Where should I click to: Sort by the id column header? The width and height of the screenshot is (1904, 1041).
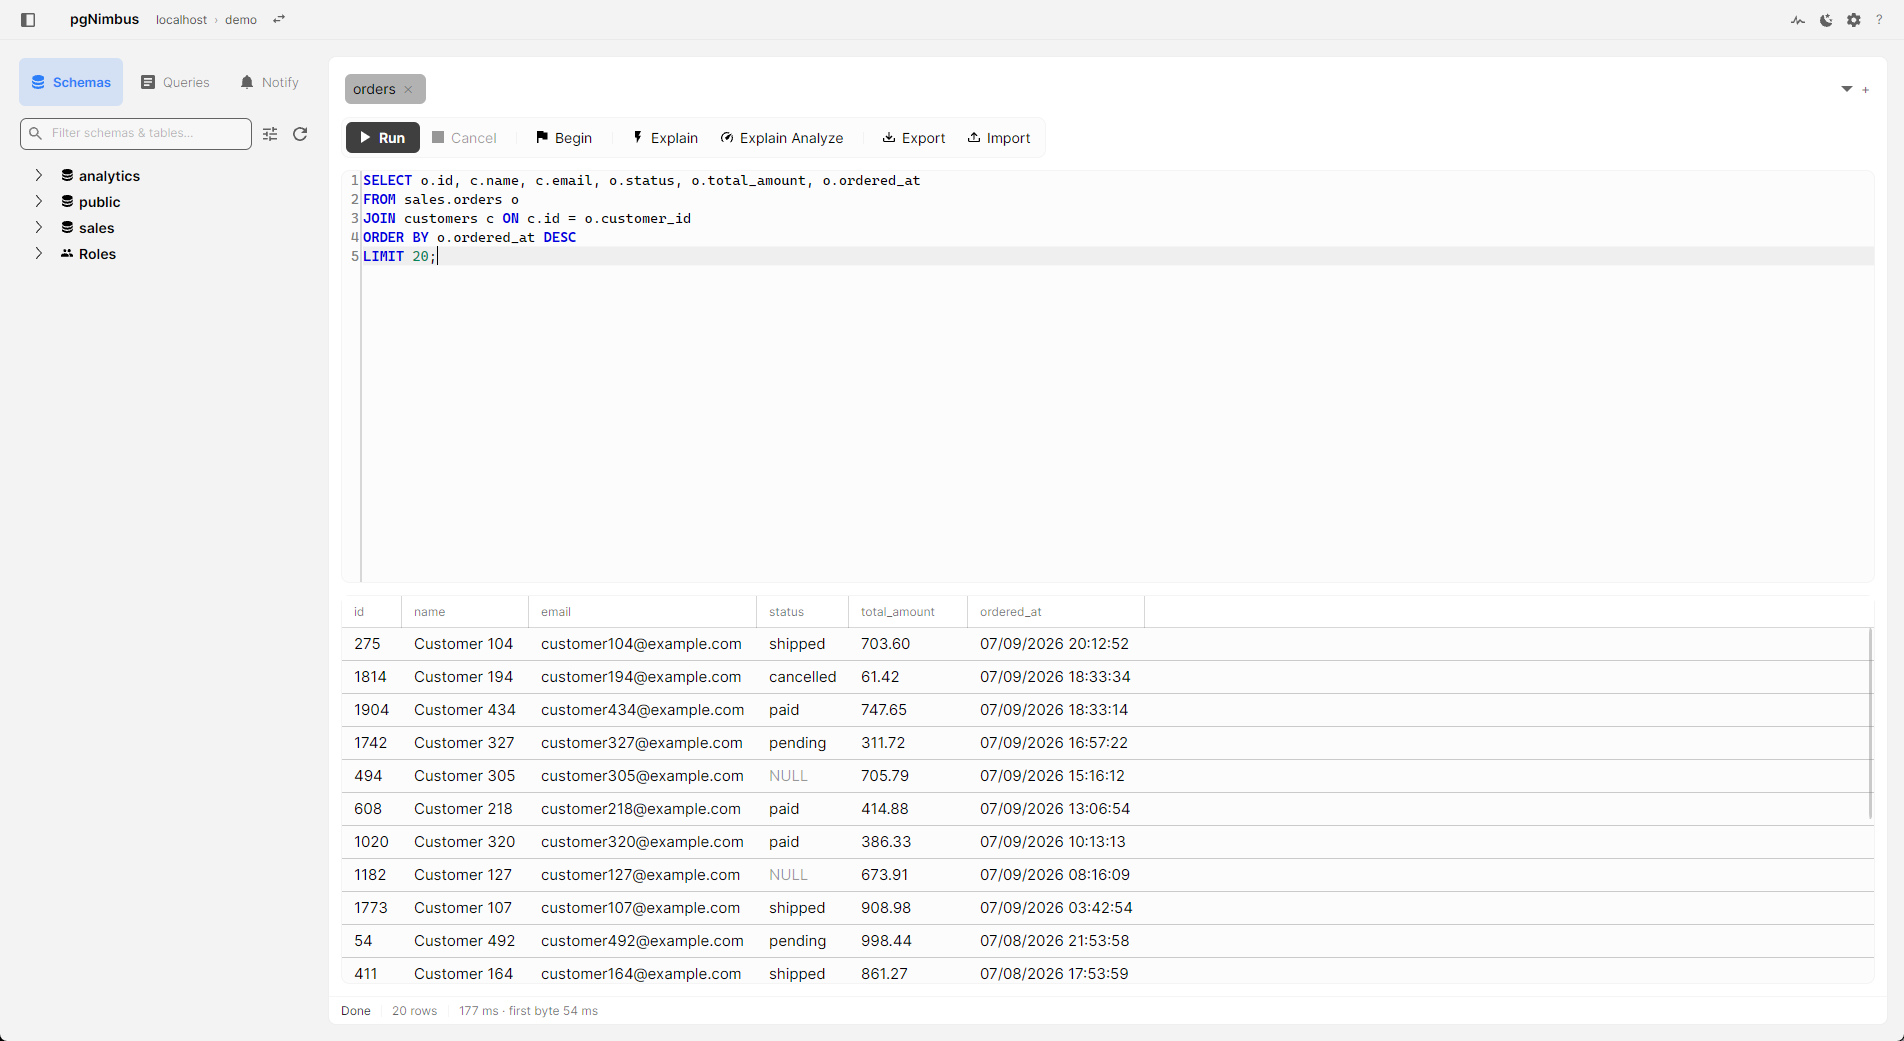coord(371,612)
